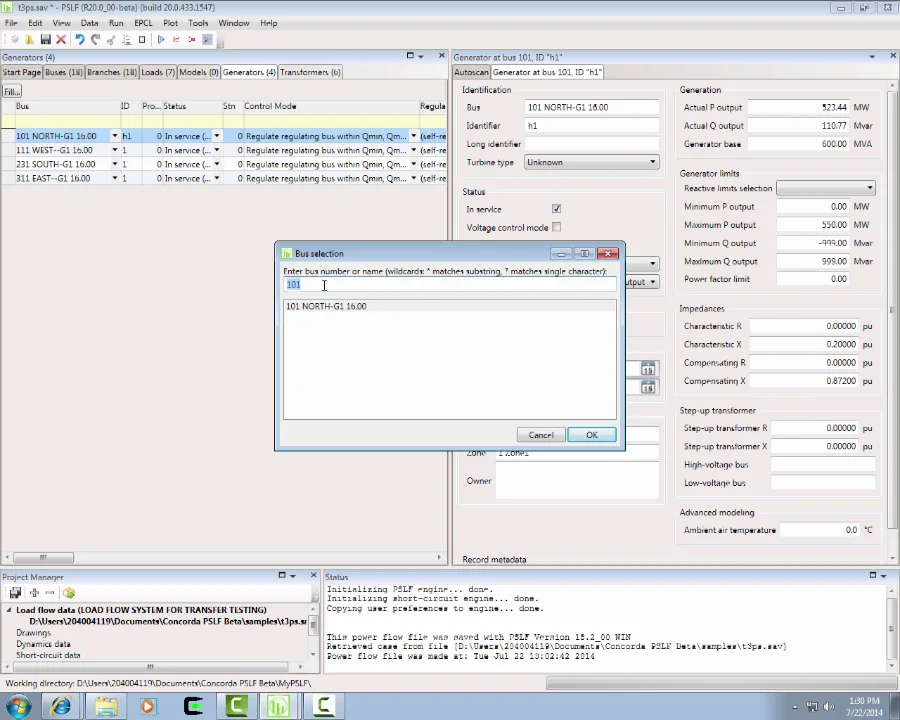Expand the Load flow data tree node

click(9, 610)
